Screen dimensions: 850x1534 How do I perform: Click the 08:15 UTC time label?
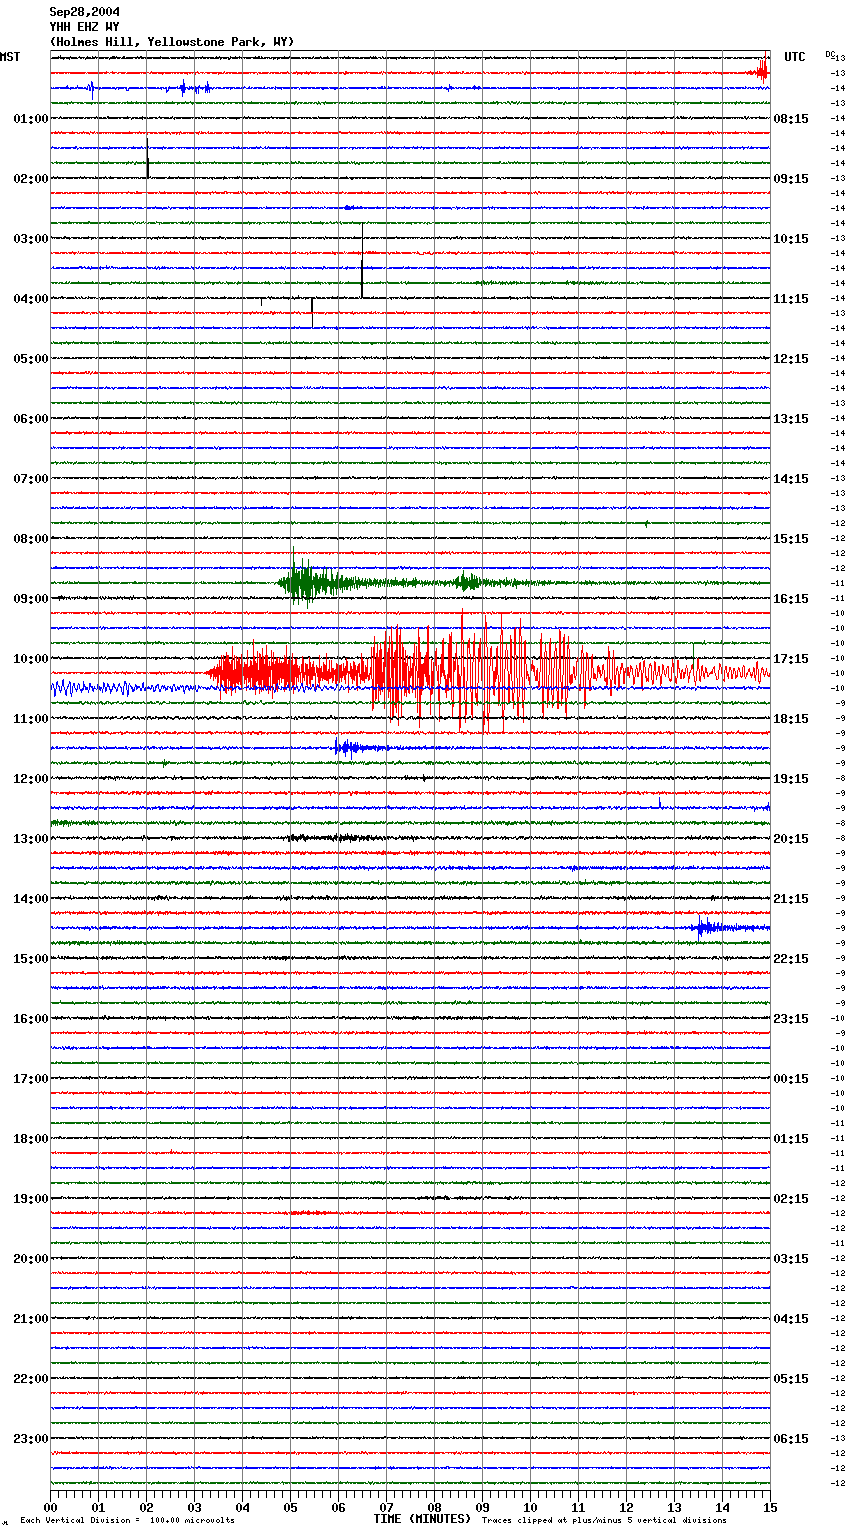tap(791, 119)
